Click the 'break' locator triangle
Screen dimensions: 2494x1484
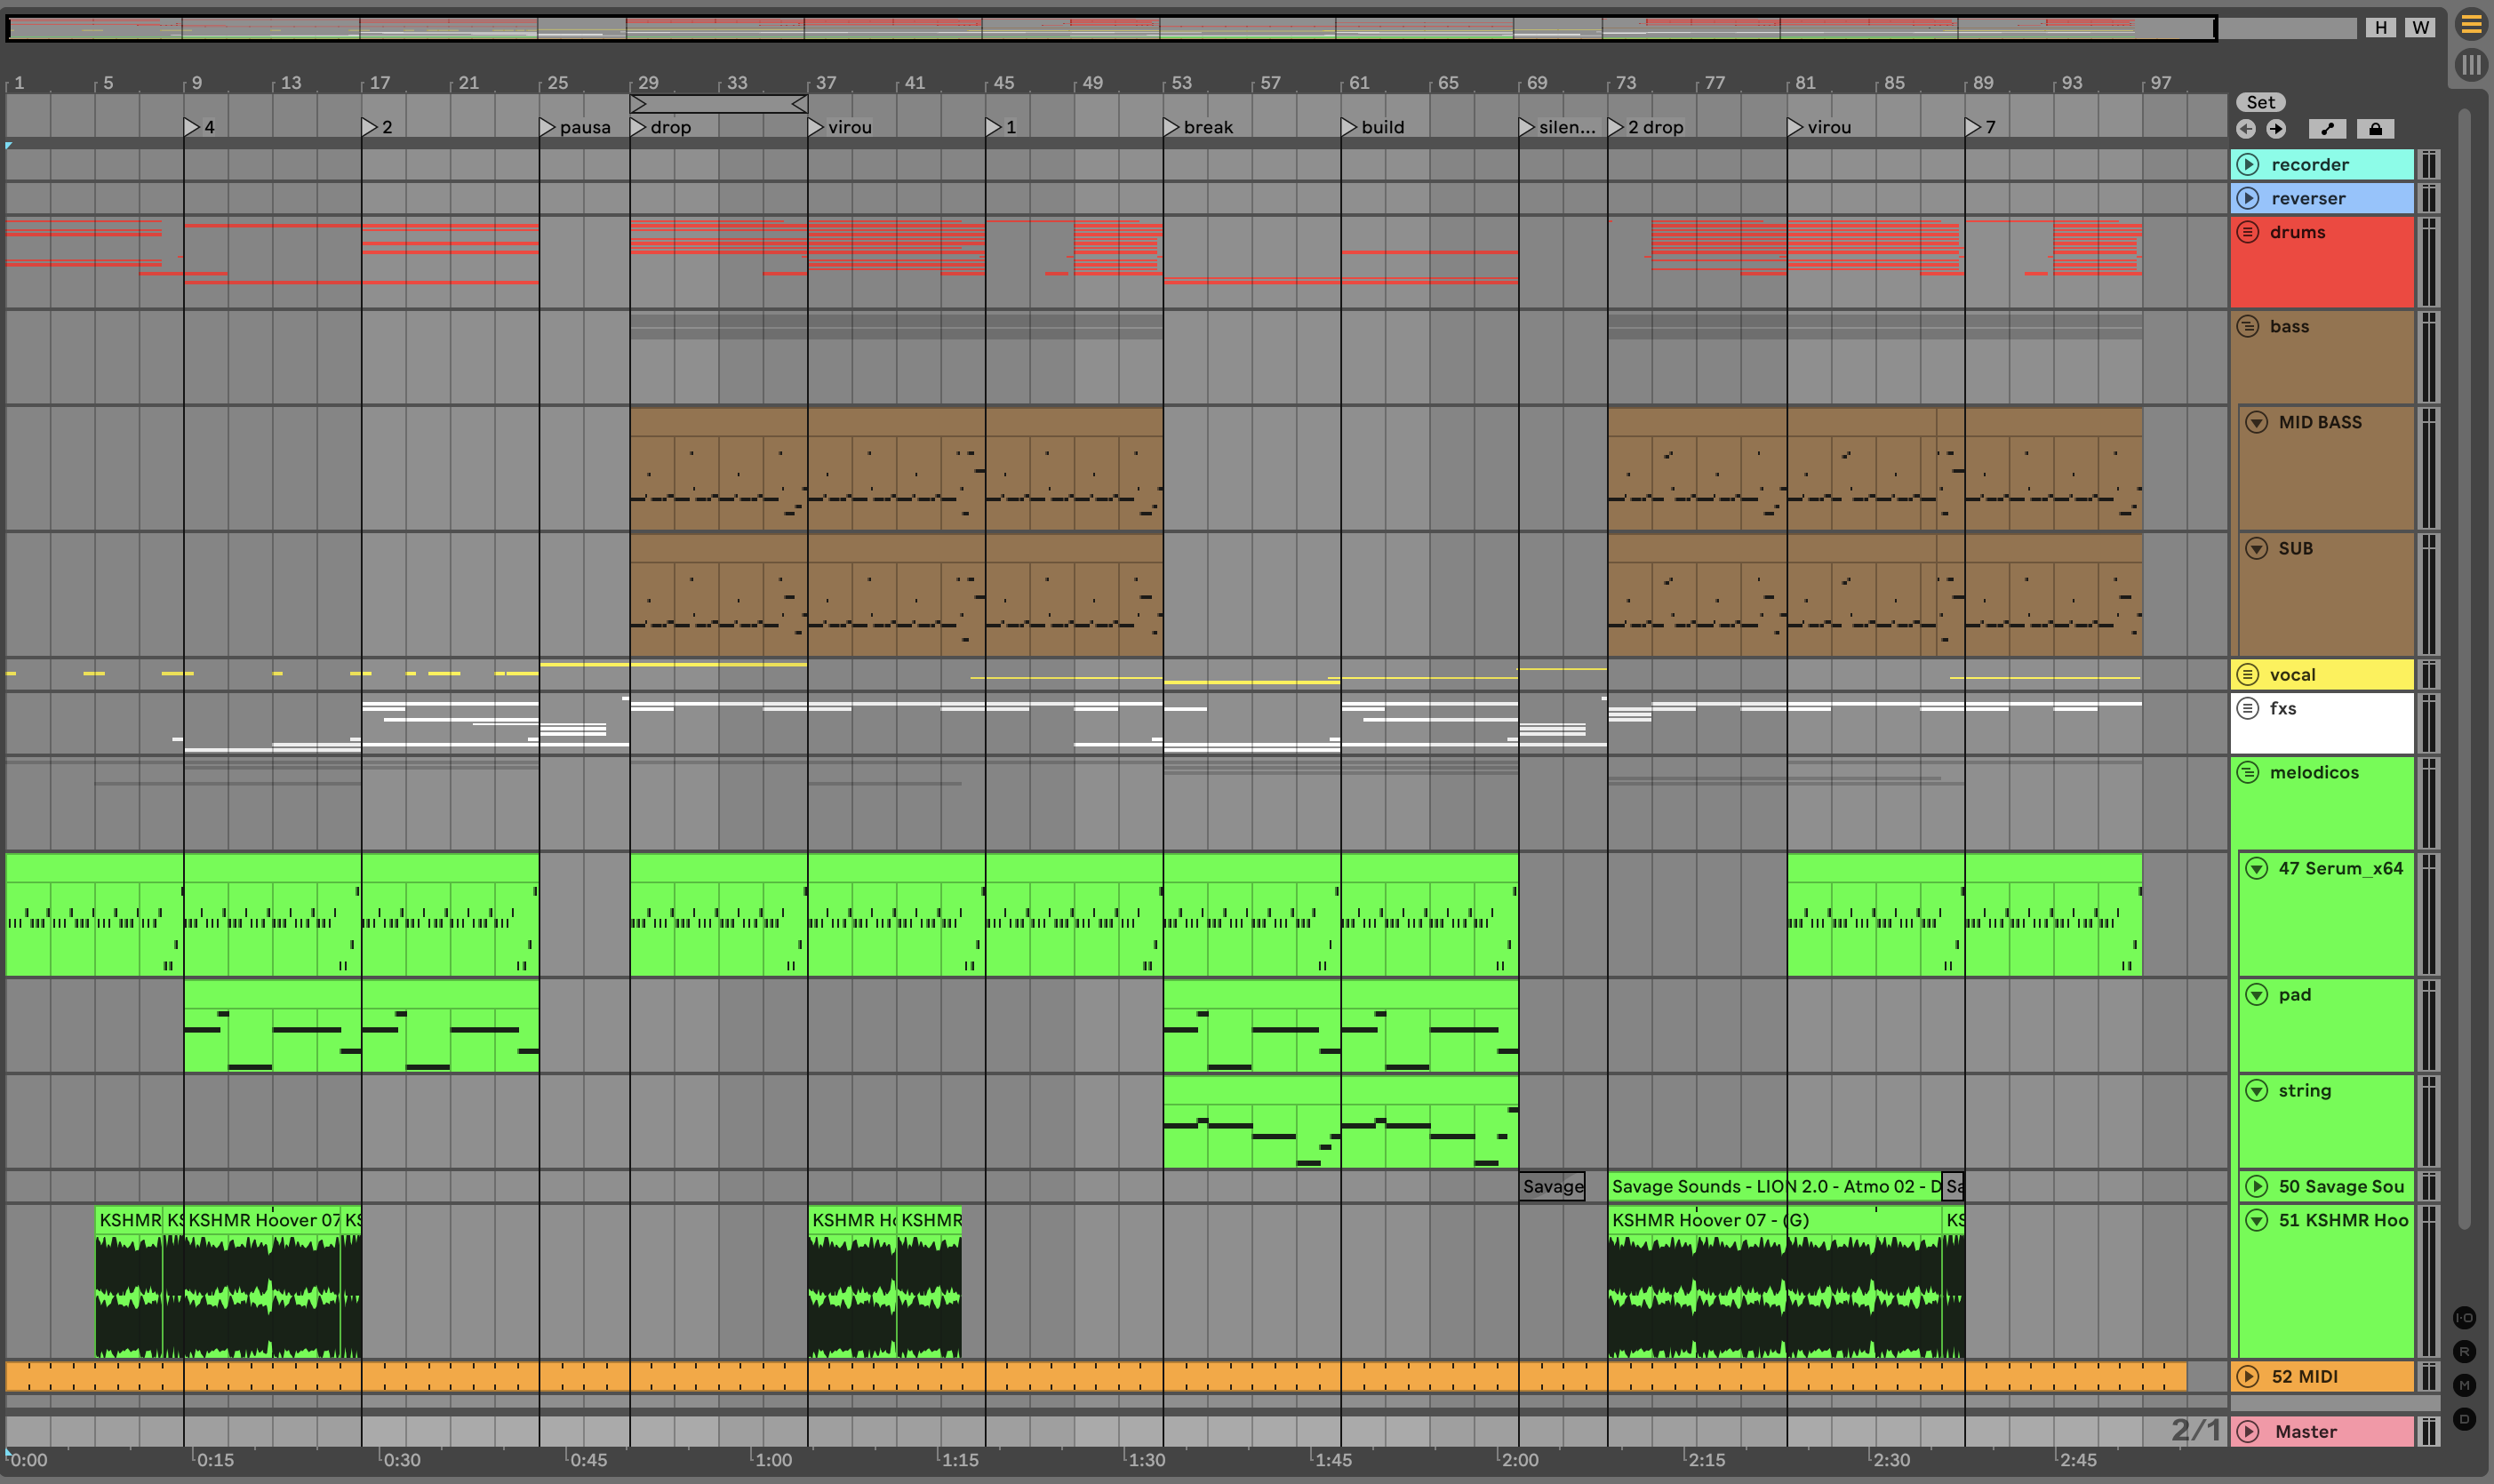[x=1171, y=127]
